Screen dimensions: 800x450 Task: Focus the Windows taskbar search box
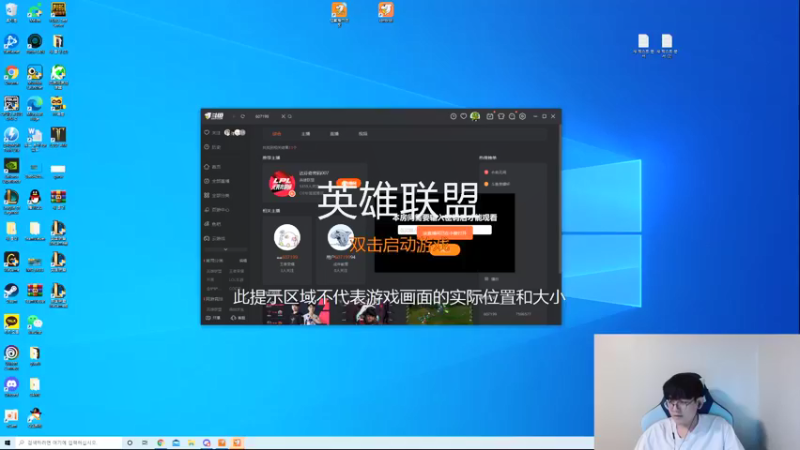[69, 443]
